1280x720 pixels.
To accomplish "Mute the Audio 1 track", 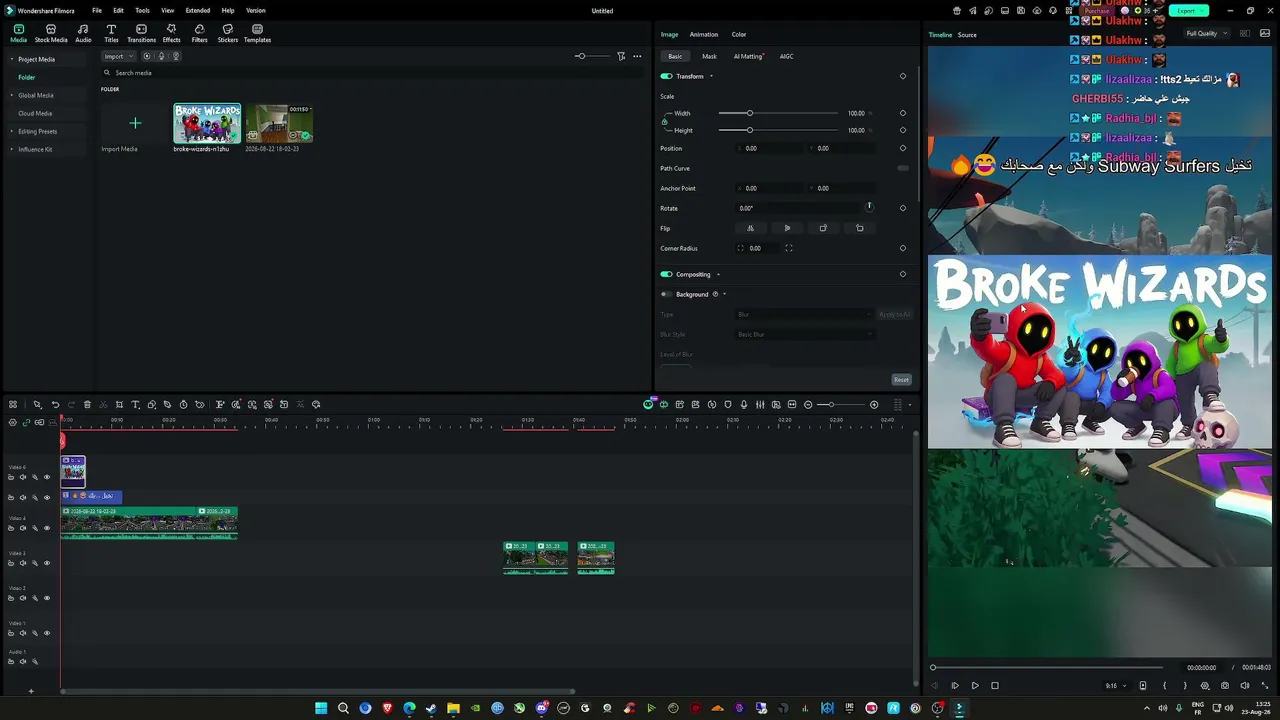I will pyautogui.click(x=23, y=661).
